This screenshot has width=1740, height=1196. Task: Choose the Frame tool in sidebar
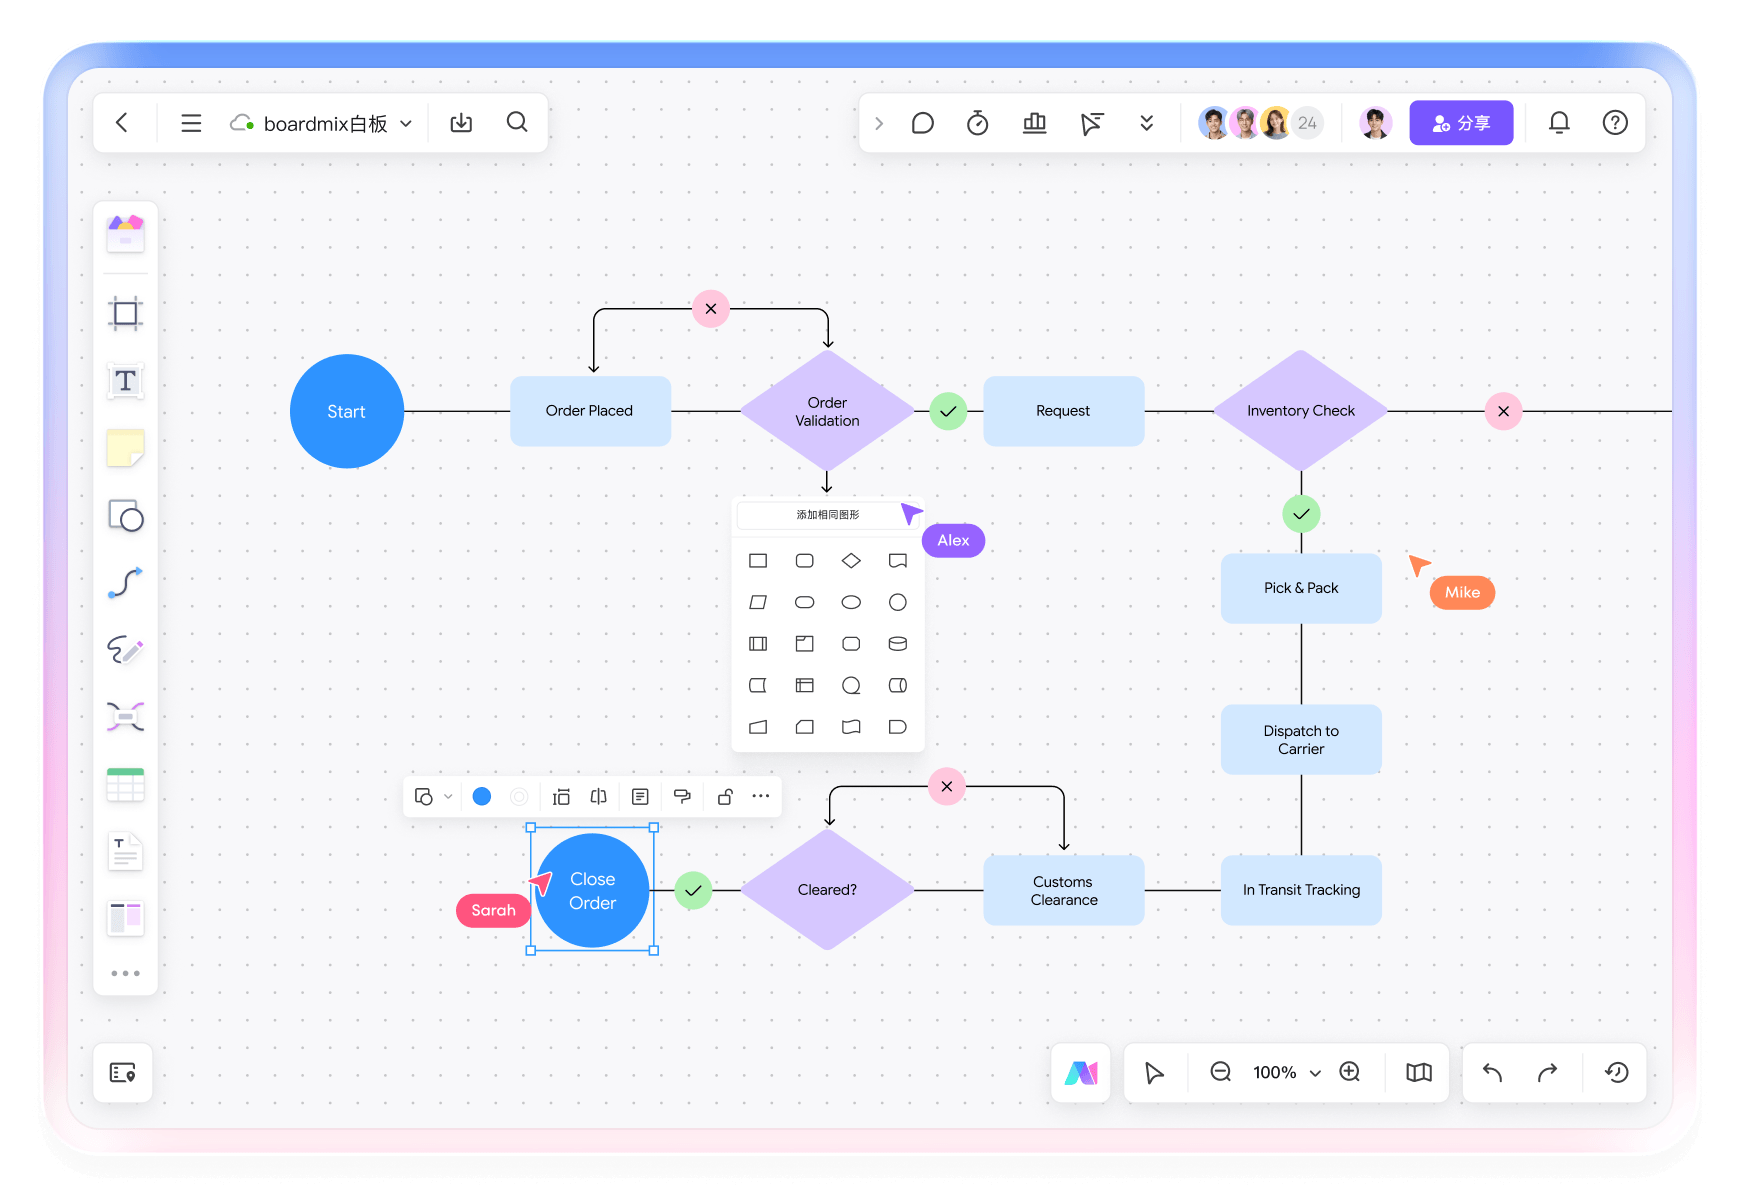(125, 314)
